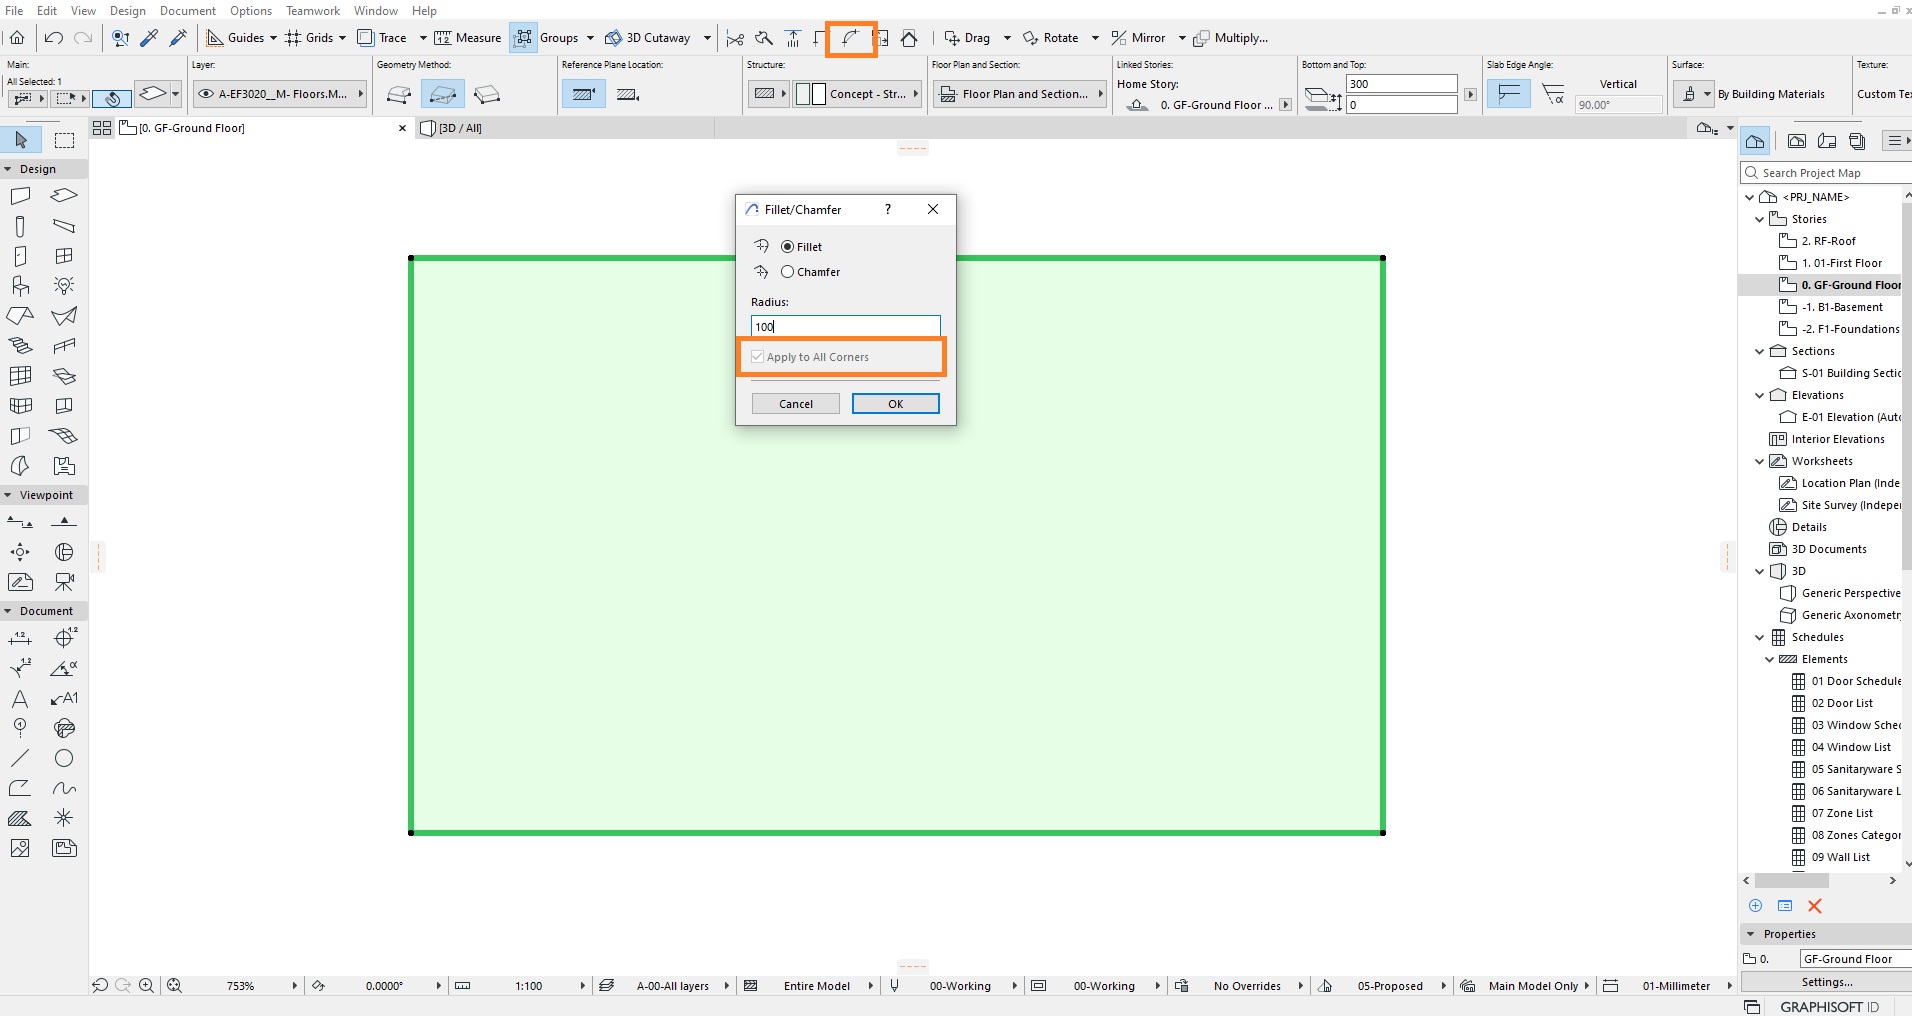Viewport: 1912px width, 1016px height.
Task: Open Publisher set in the navigator
Action: click(x=1857, y=141)
